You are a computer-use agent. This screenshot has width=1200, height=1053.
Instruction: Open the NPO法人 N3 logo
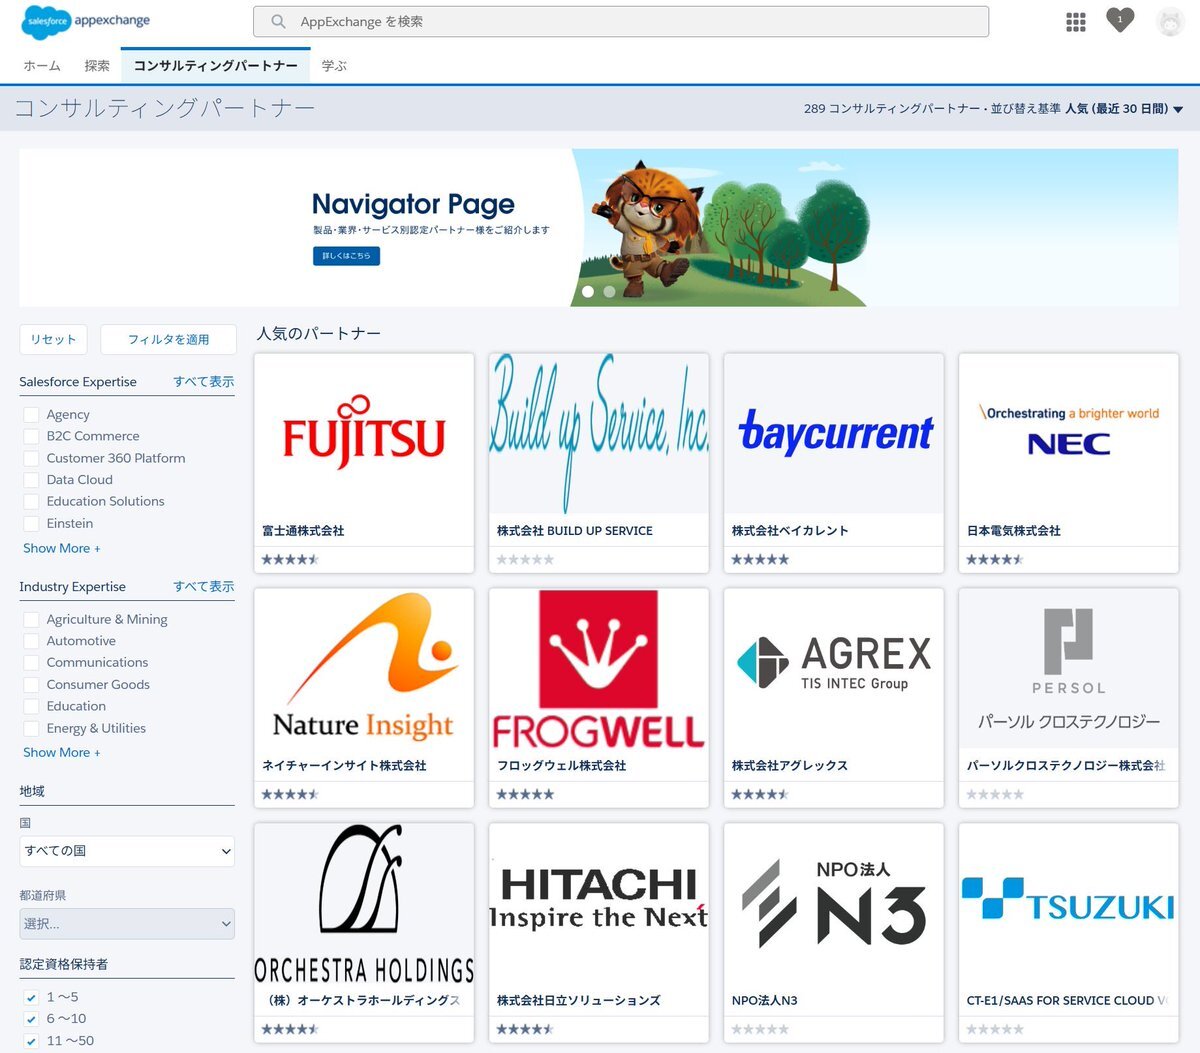tap(834, 904)
